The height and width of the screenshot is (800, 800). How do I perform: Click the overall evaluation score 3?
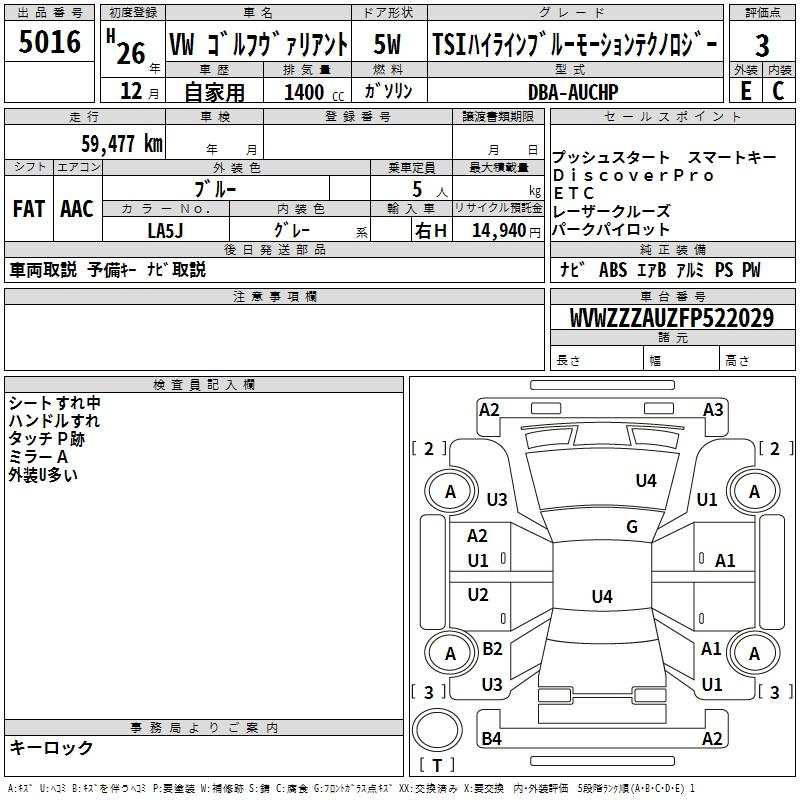click(762, 46)
